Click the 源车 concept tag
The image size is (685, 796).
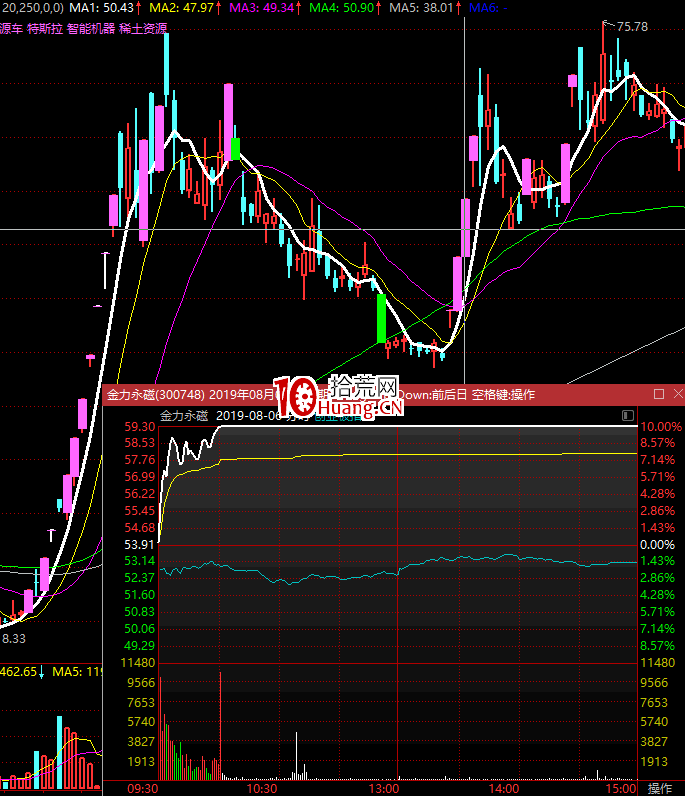coord(11,28)
